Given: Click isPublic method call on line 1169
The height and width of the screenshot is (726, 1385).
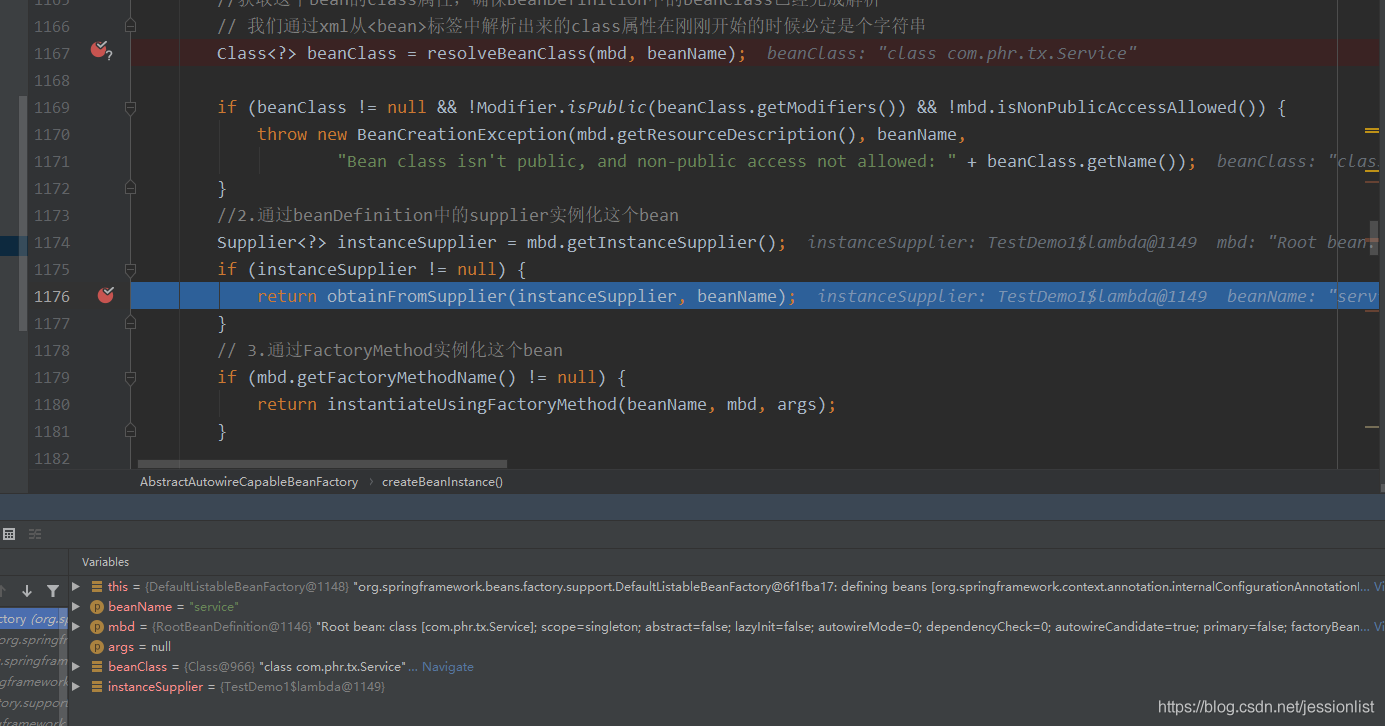Looking at the screenshot, I should 606,107.
